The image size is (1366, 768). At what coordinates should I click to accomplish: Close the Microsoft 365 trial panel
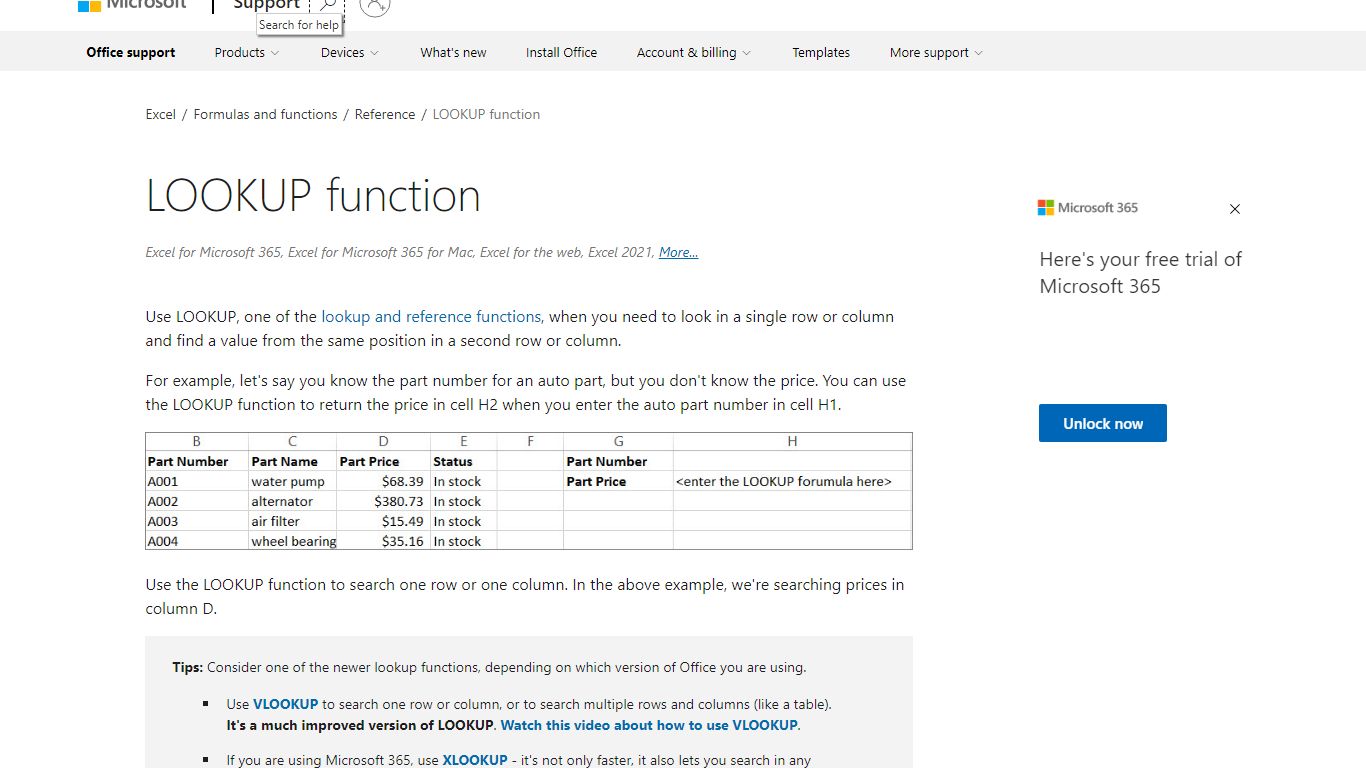pyautogui.click(x=1234, y=209)
